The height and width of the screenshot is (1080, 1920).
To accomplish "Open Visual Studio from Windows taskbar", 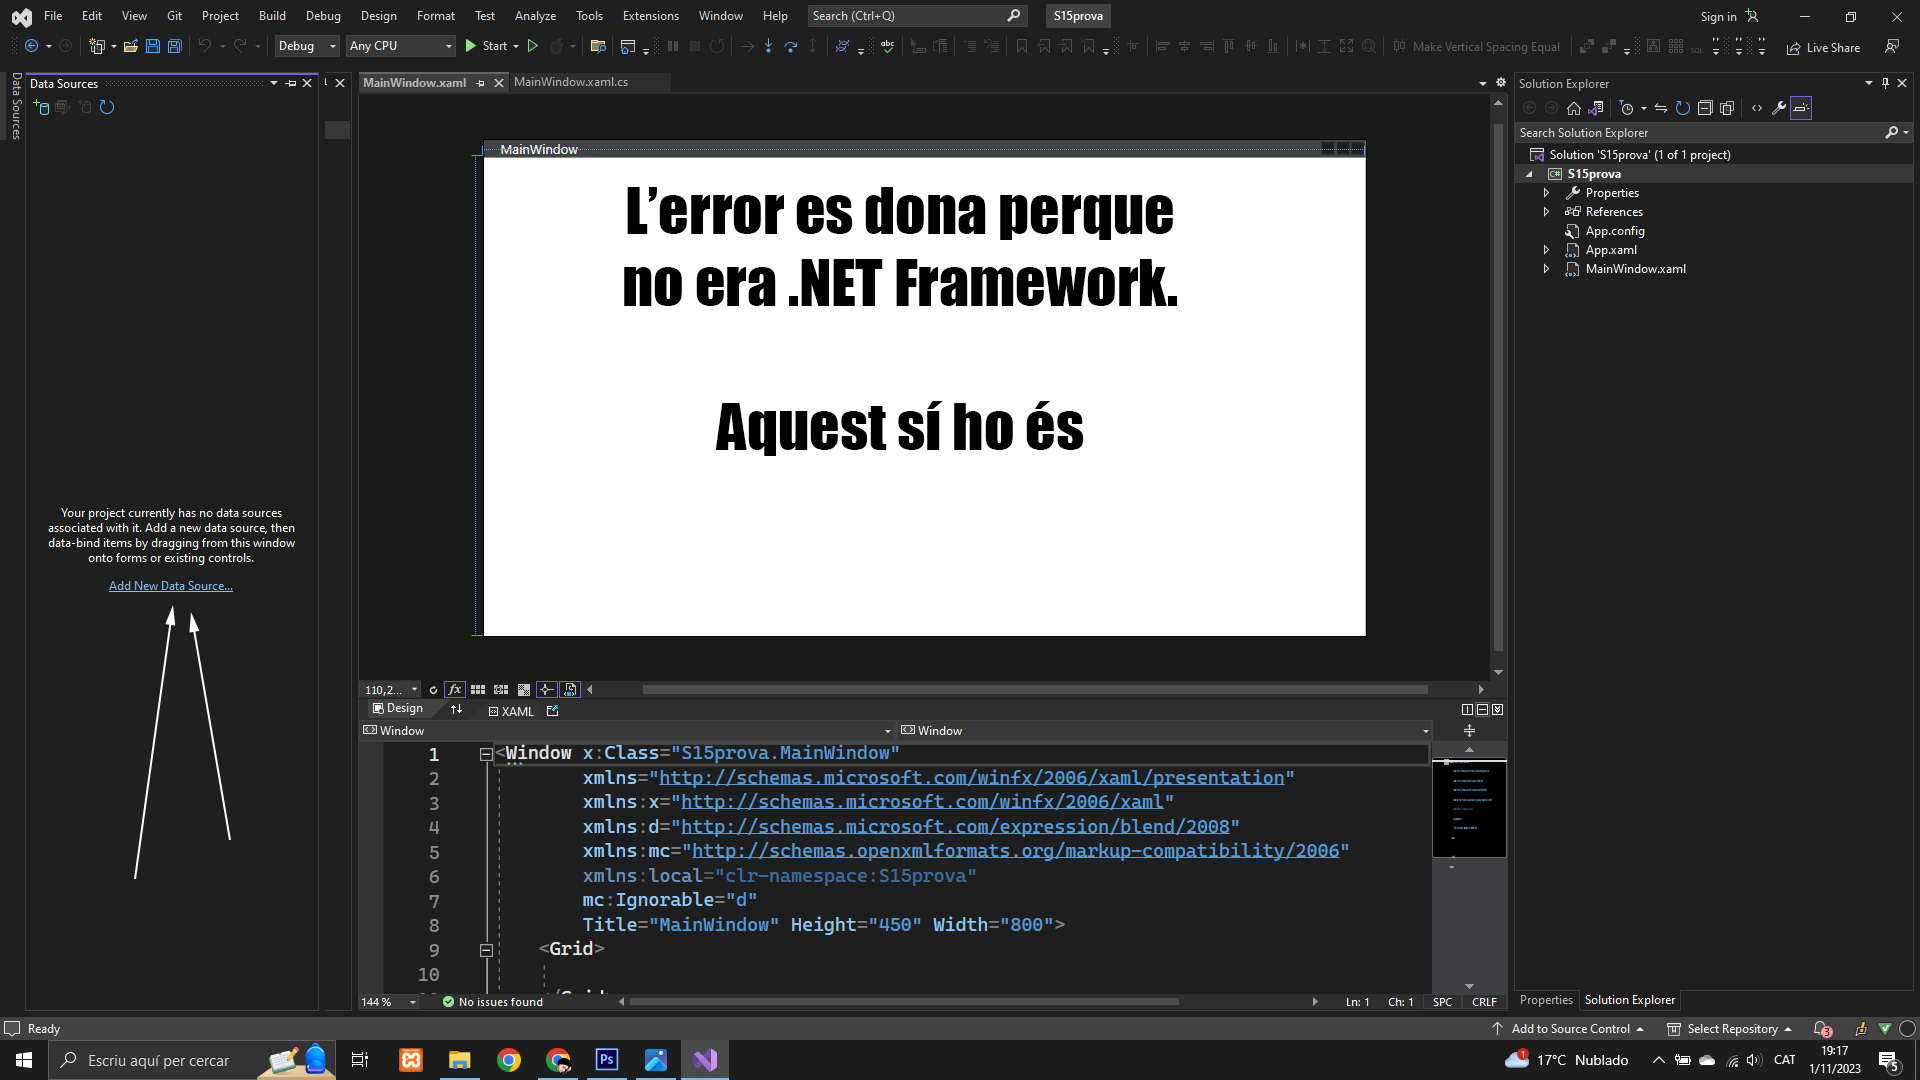I will click(705, 1060).
